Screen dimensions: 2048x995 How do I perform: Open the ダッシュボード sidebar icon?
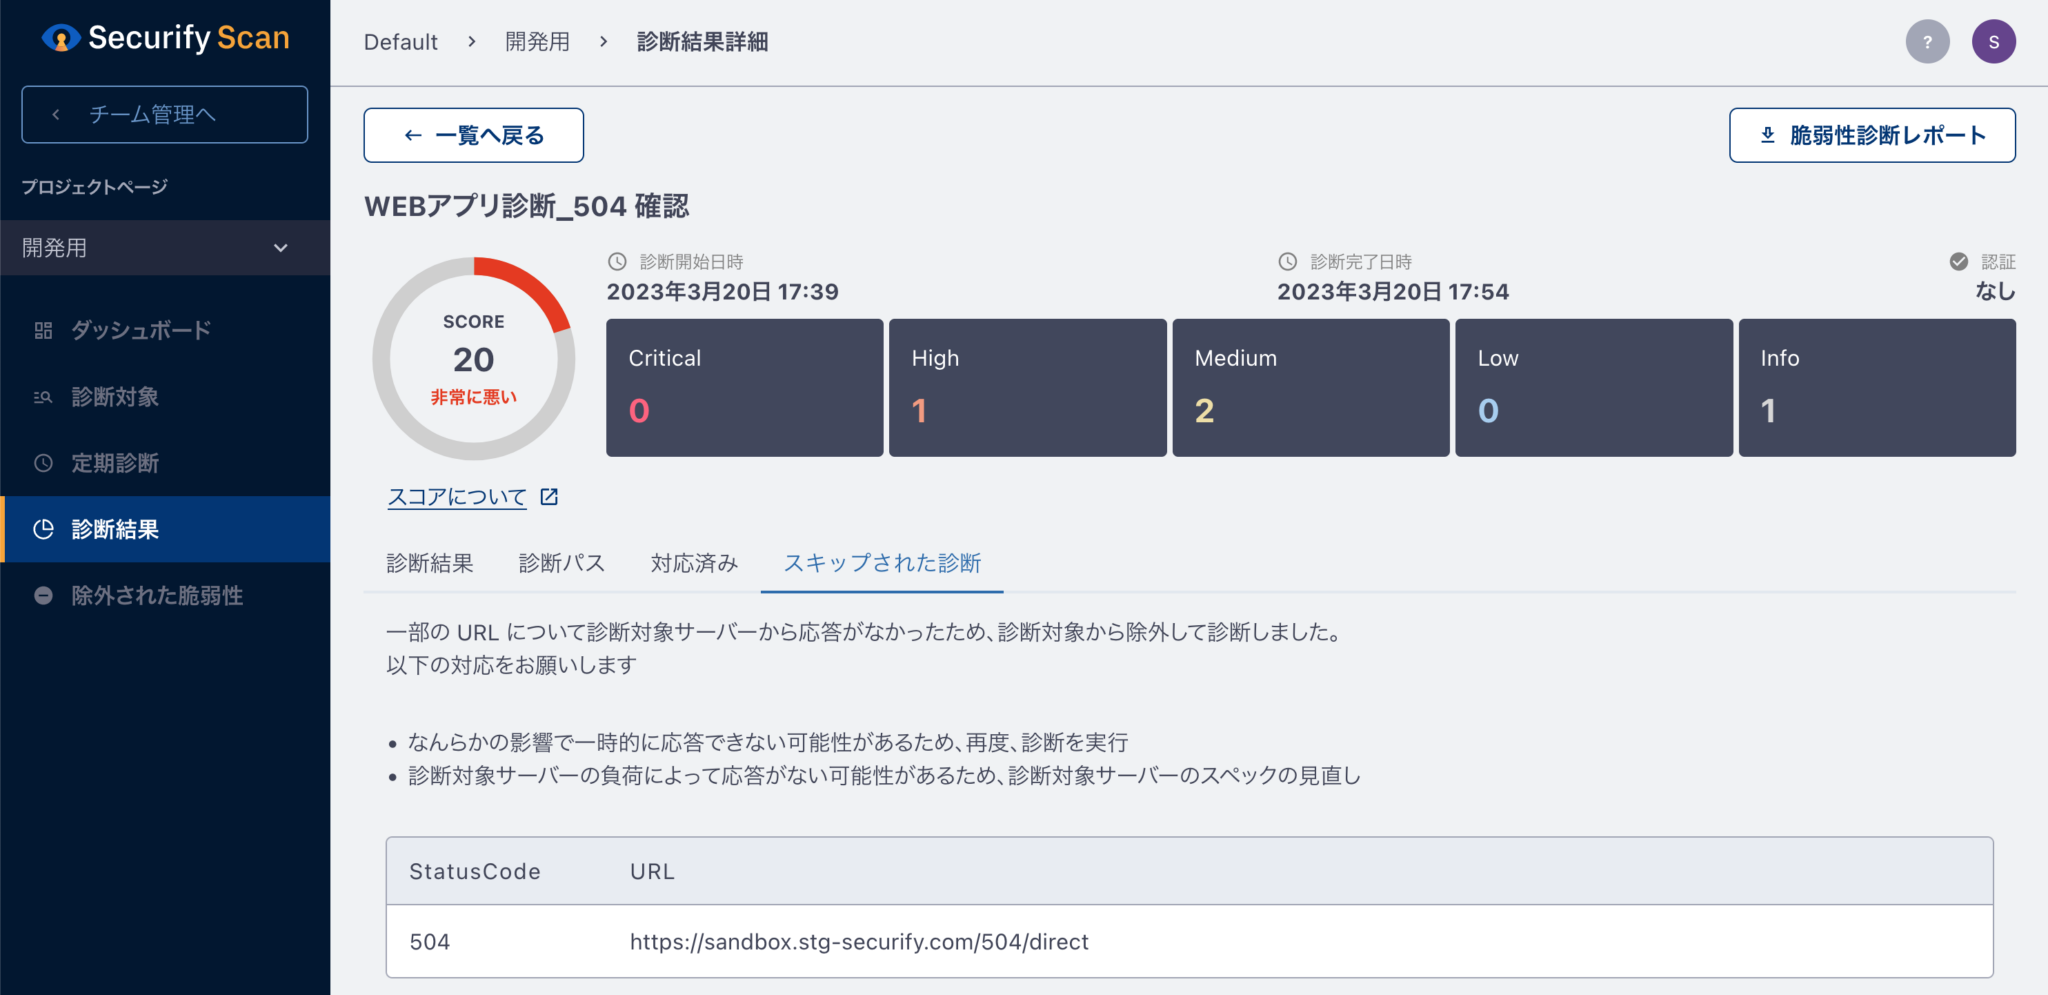tap(43, 330)
